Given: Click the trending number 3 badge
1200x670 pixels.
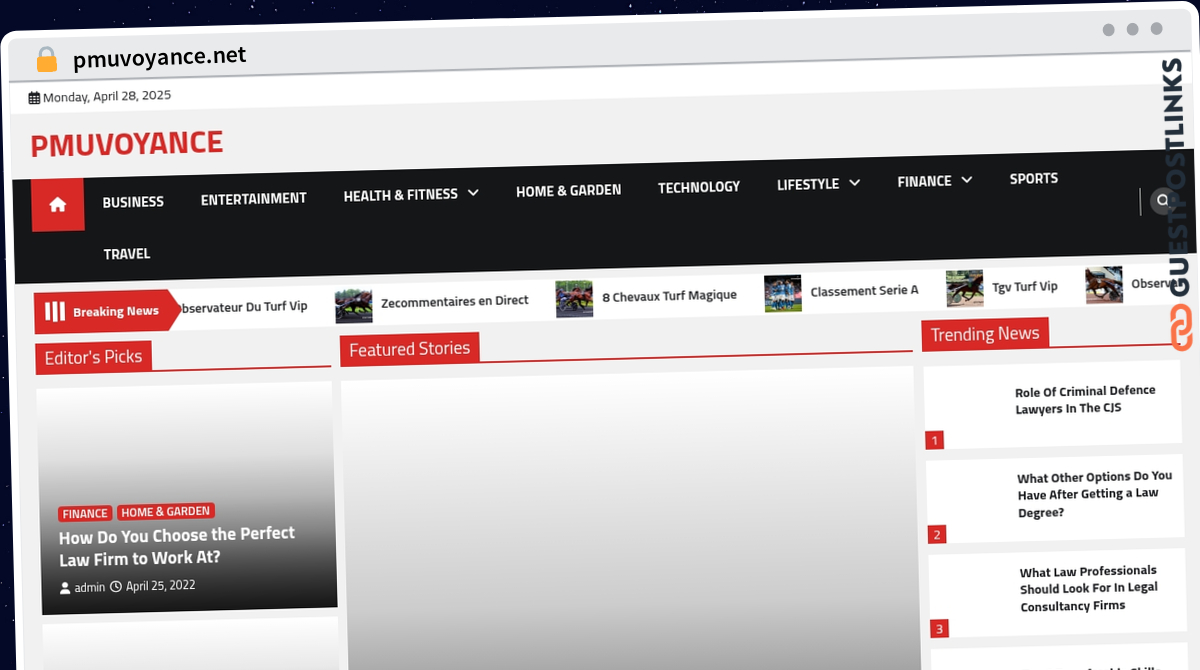Looking at the screenshot, I should point(939,629).
